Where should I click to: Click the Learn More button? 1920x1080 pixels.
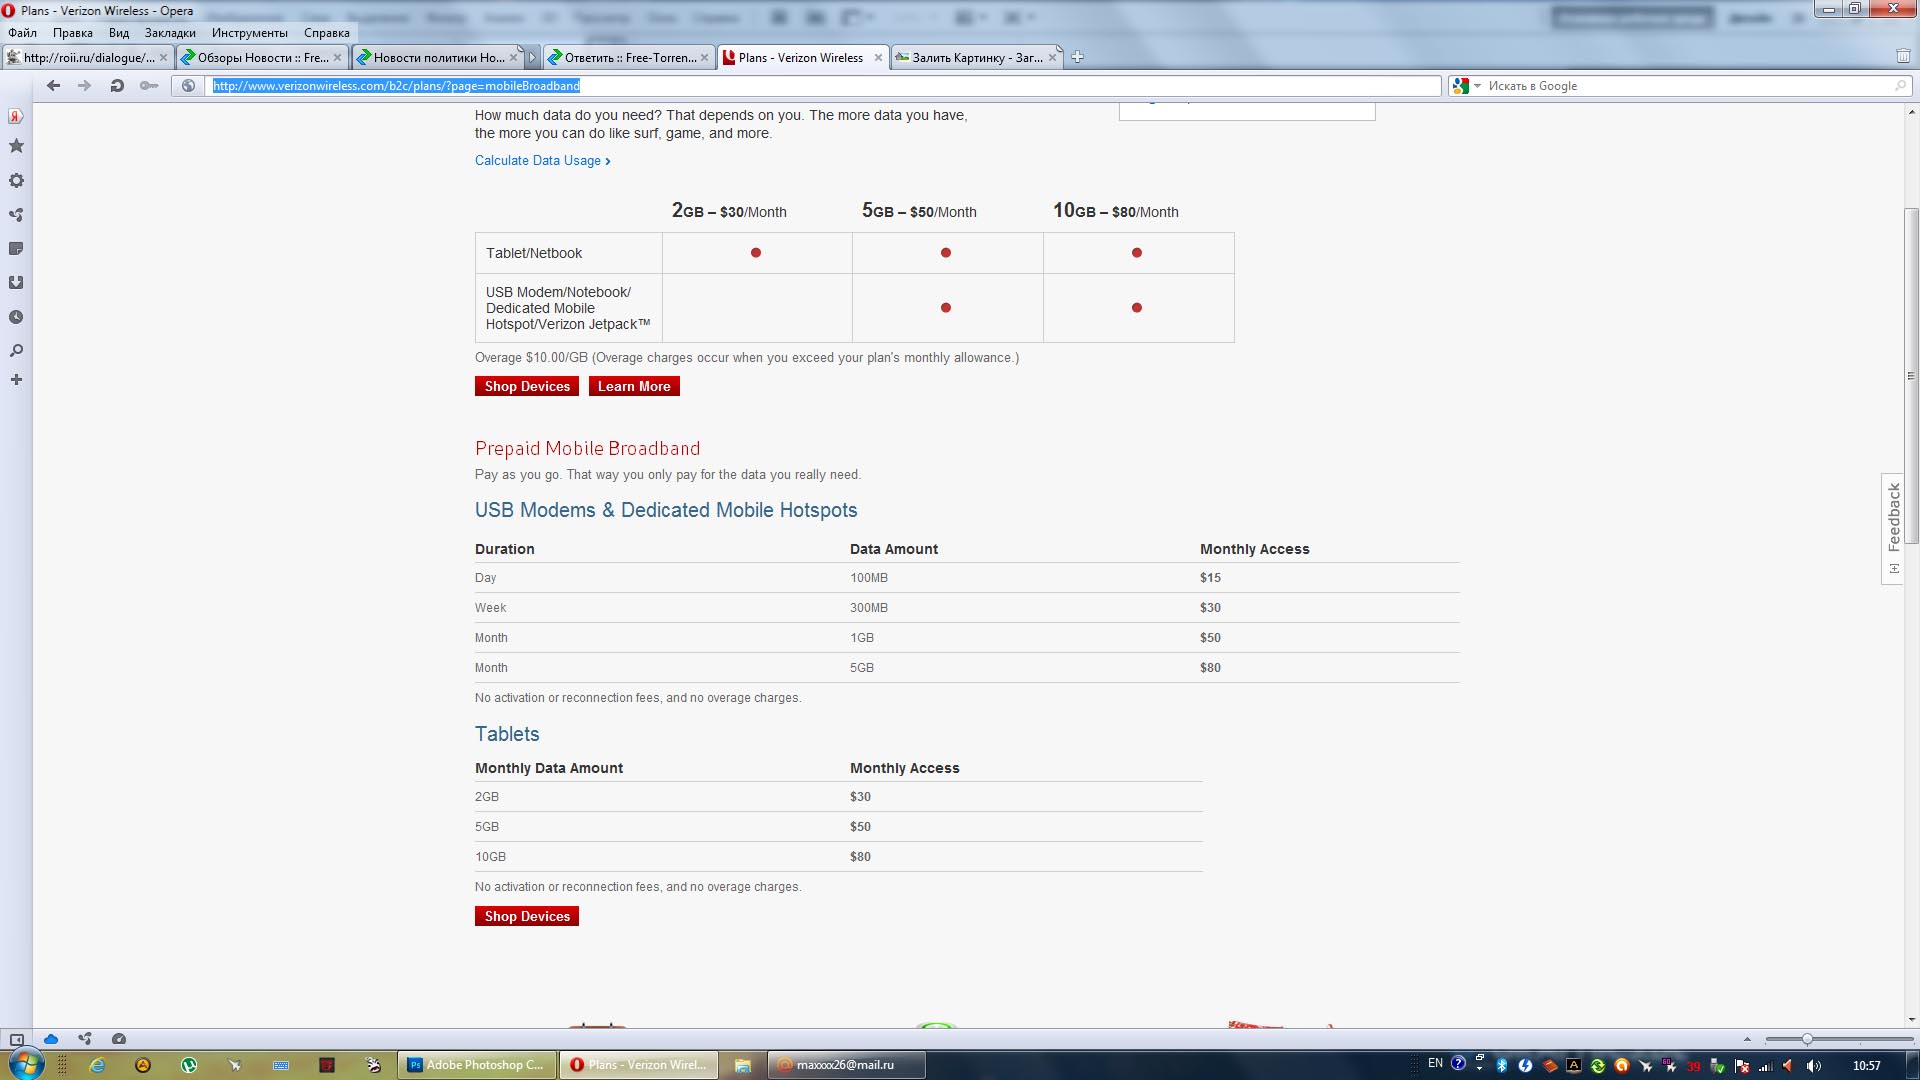(x=633, y=386)
